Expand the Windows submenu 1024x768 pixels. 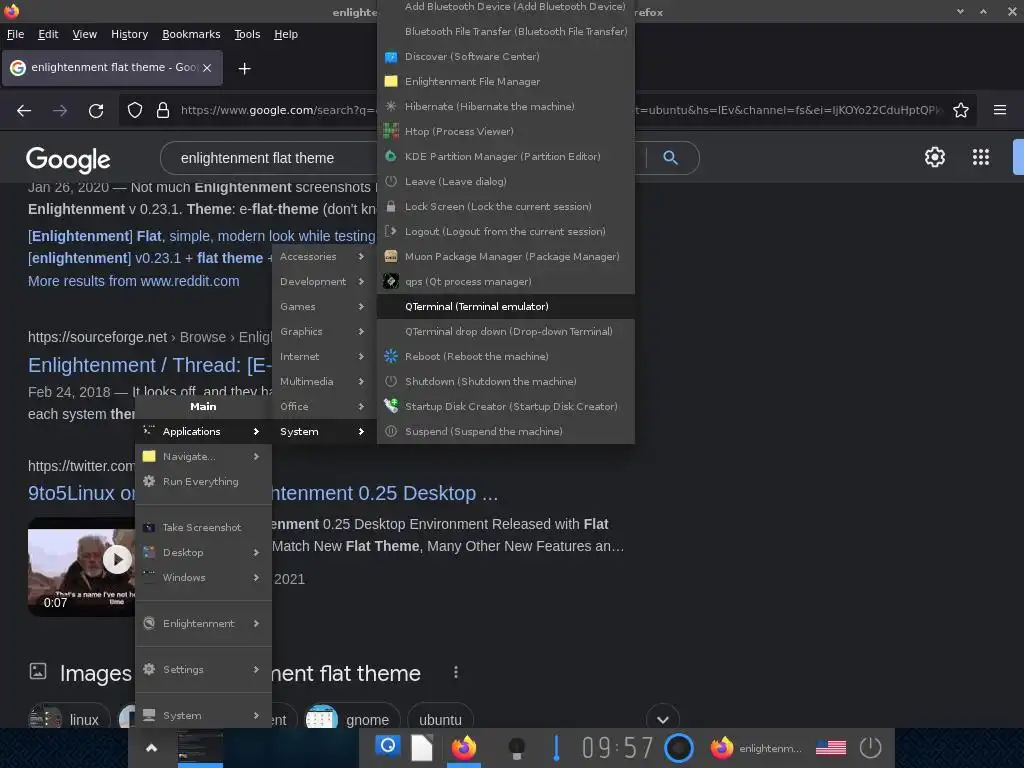(203, 577)
